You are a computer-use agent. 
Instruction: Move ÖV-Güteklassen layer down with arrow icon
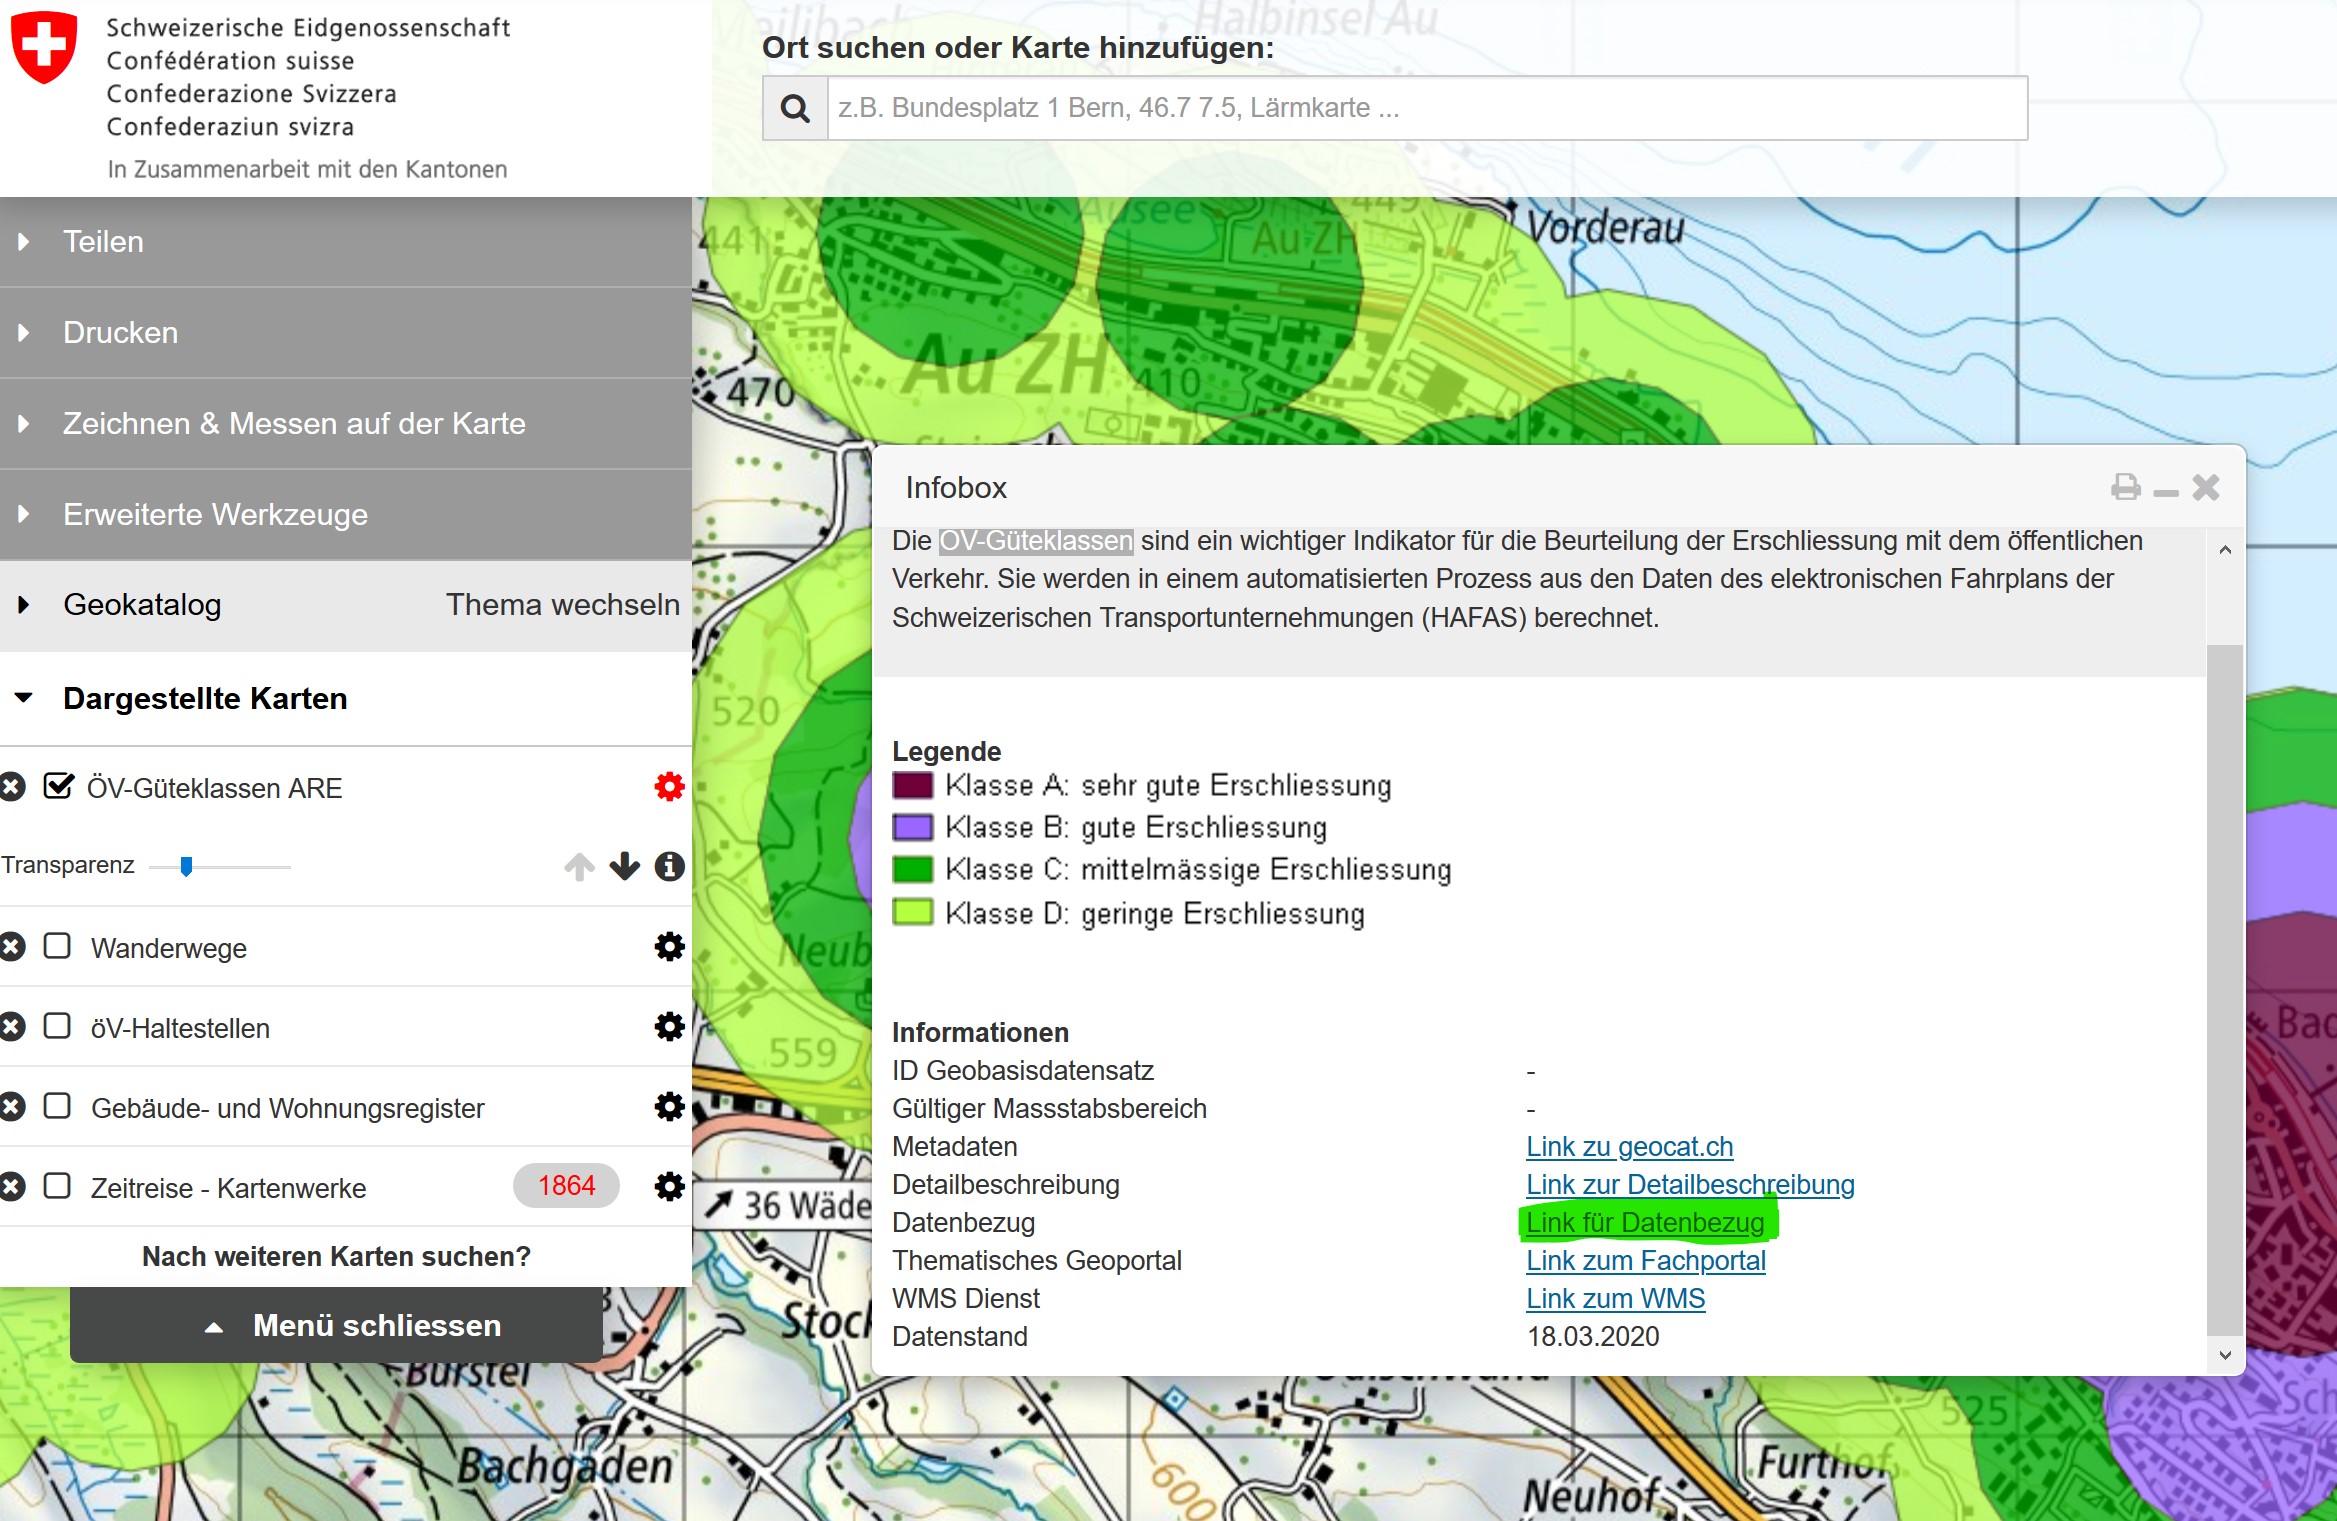(x=625, y=866)
